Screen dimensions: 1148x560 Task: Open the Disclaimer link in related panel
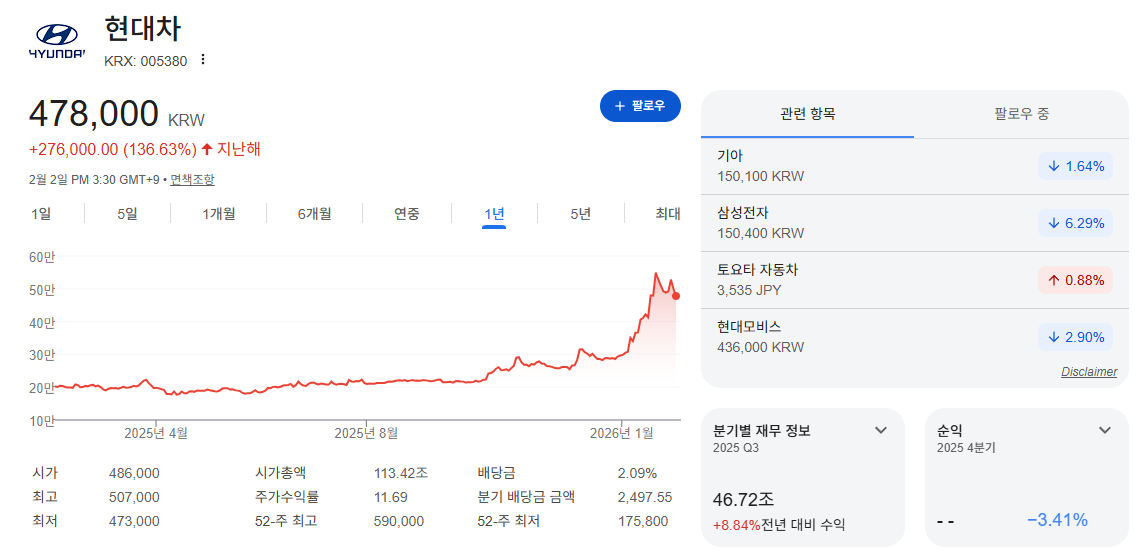coord(1089,372)
